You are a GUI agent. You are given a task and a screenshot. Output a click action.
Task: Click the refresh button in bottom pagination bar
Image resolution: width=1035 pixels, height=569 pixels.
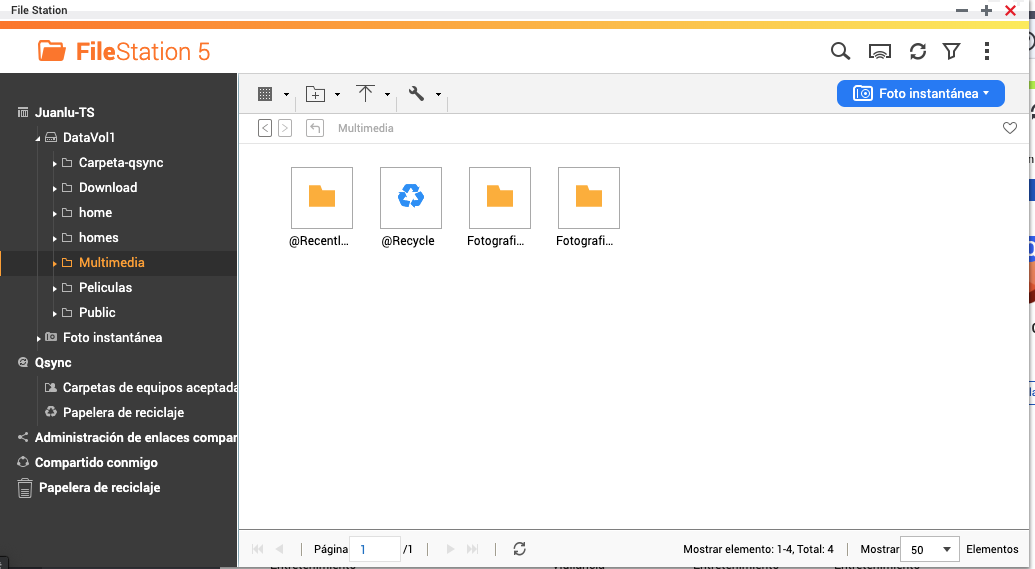[x=519, y=549]
